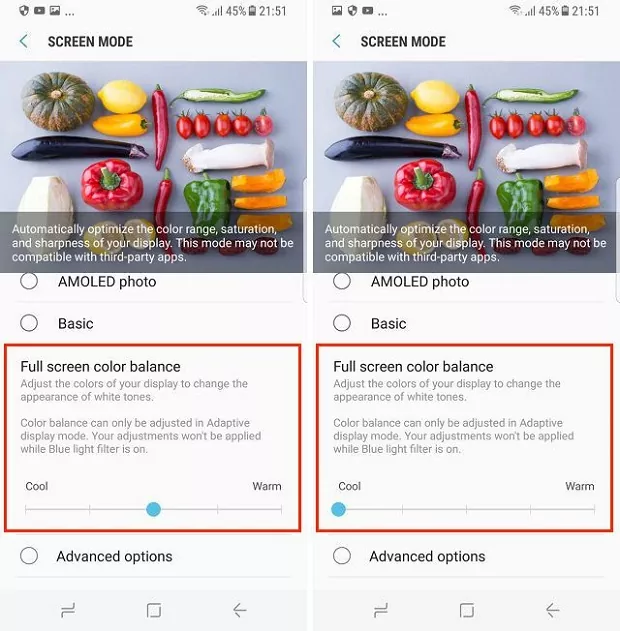
Task: Tap back key on left phone navigation bar
Action: coord(240,610)
